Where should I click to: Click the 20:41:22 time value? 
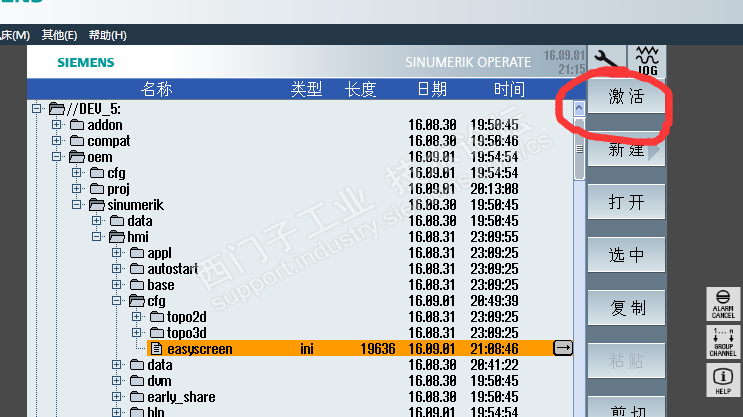(x=494, y=365)
